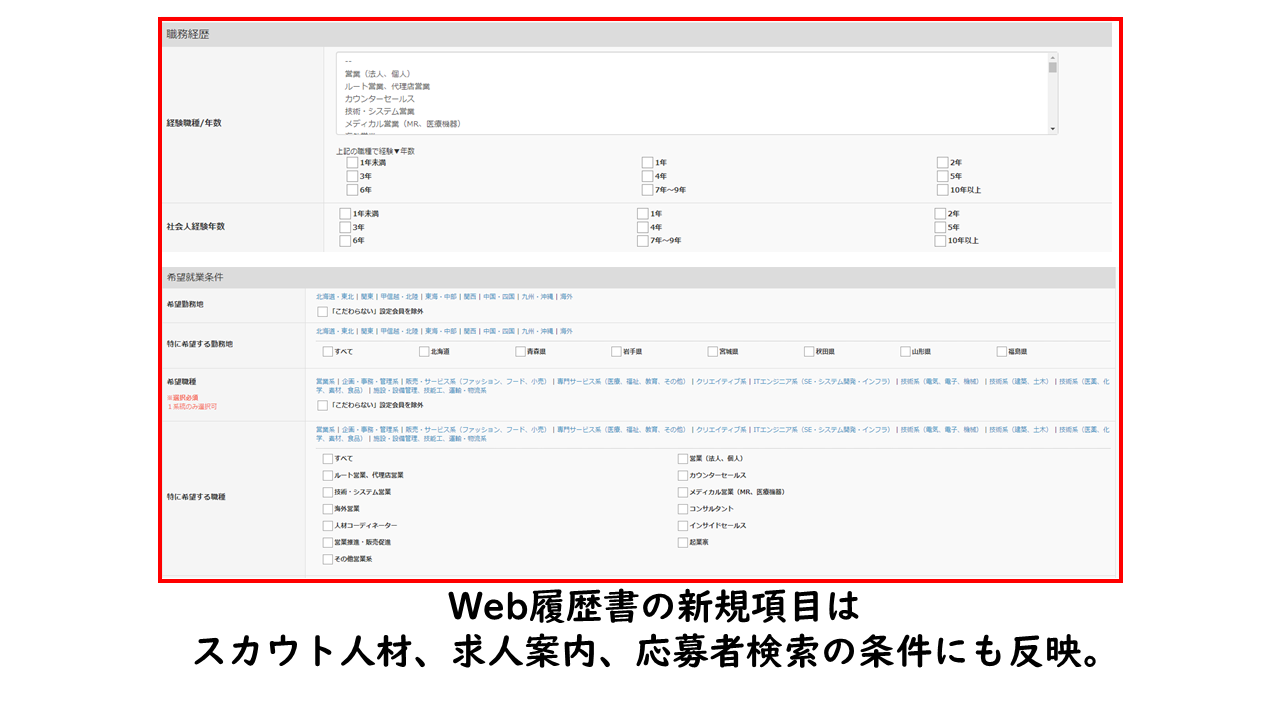Check 10年以上 under 経験職種/年数
Screen dimensions: 1280x720
coord(942,189)
